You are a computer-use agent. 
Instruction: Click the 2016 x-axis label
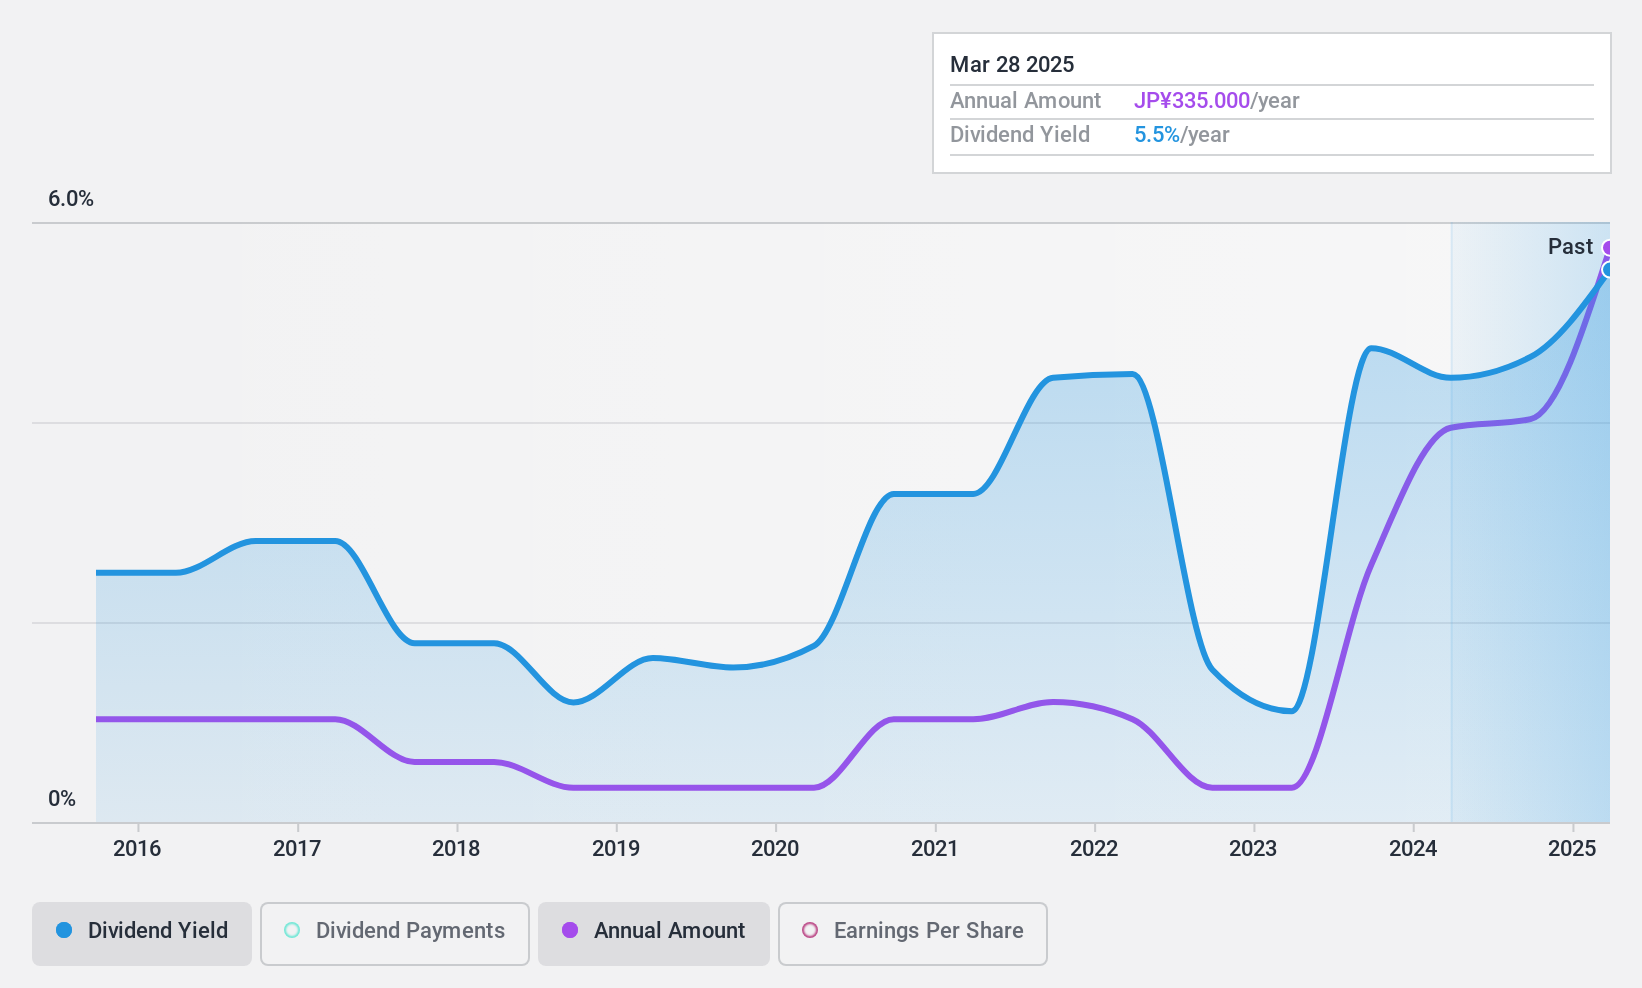(137, 849)
